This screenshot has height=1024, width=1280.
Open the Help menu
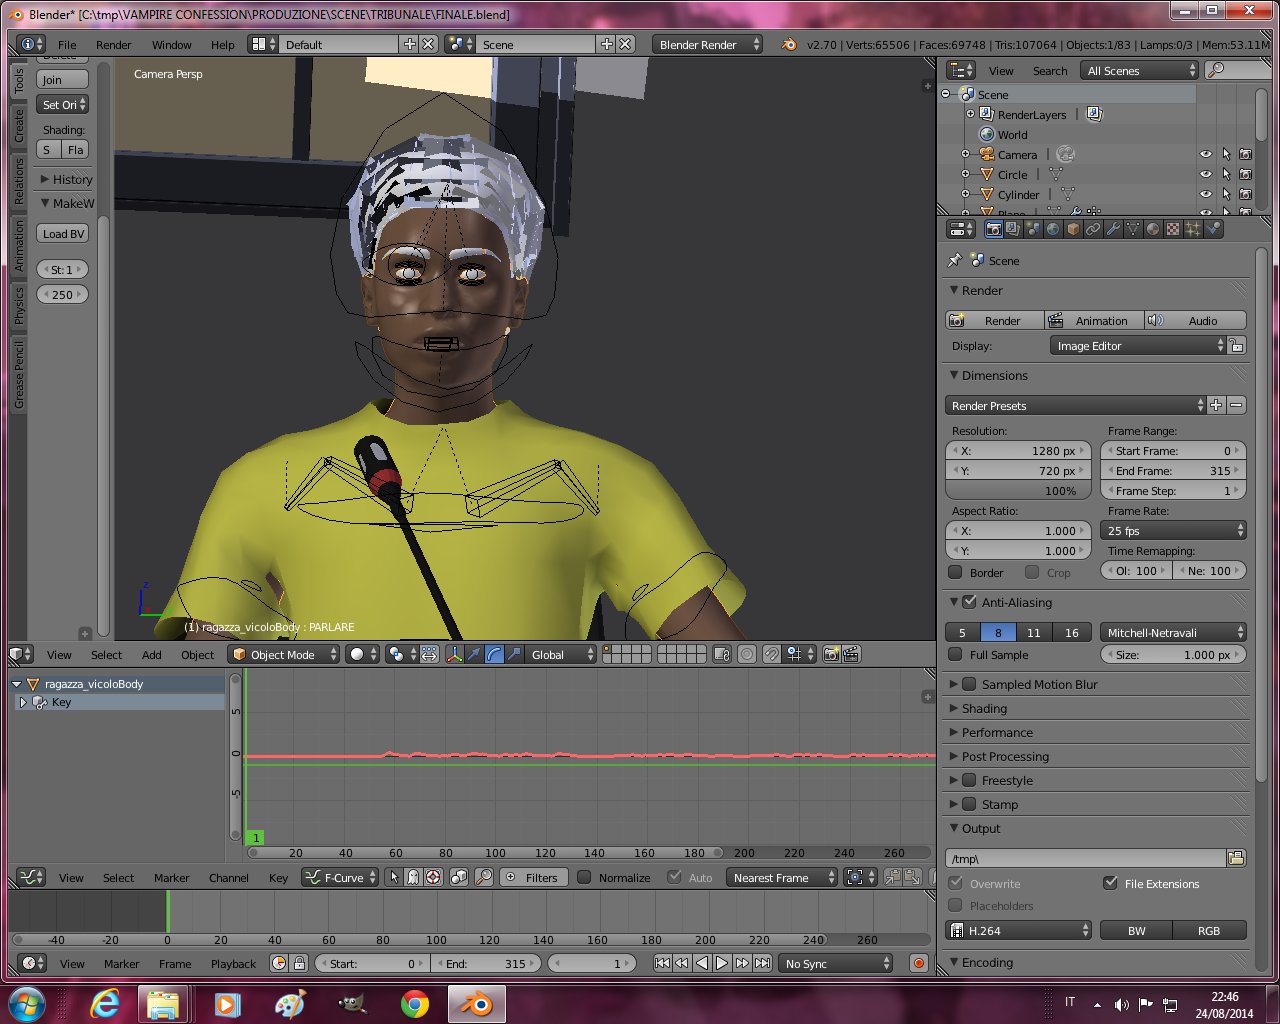tap(222, 44)
